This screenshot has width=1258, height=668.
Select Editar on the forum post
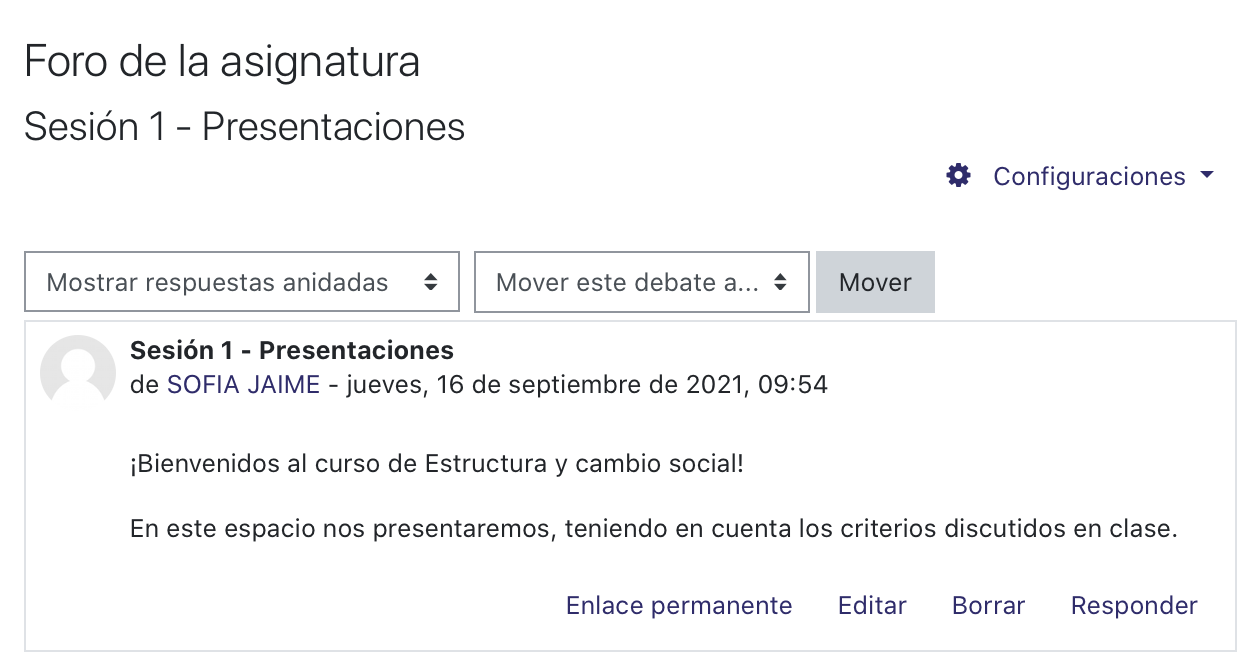(872, 605)
